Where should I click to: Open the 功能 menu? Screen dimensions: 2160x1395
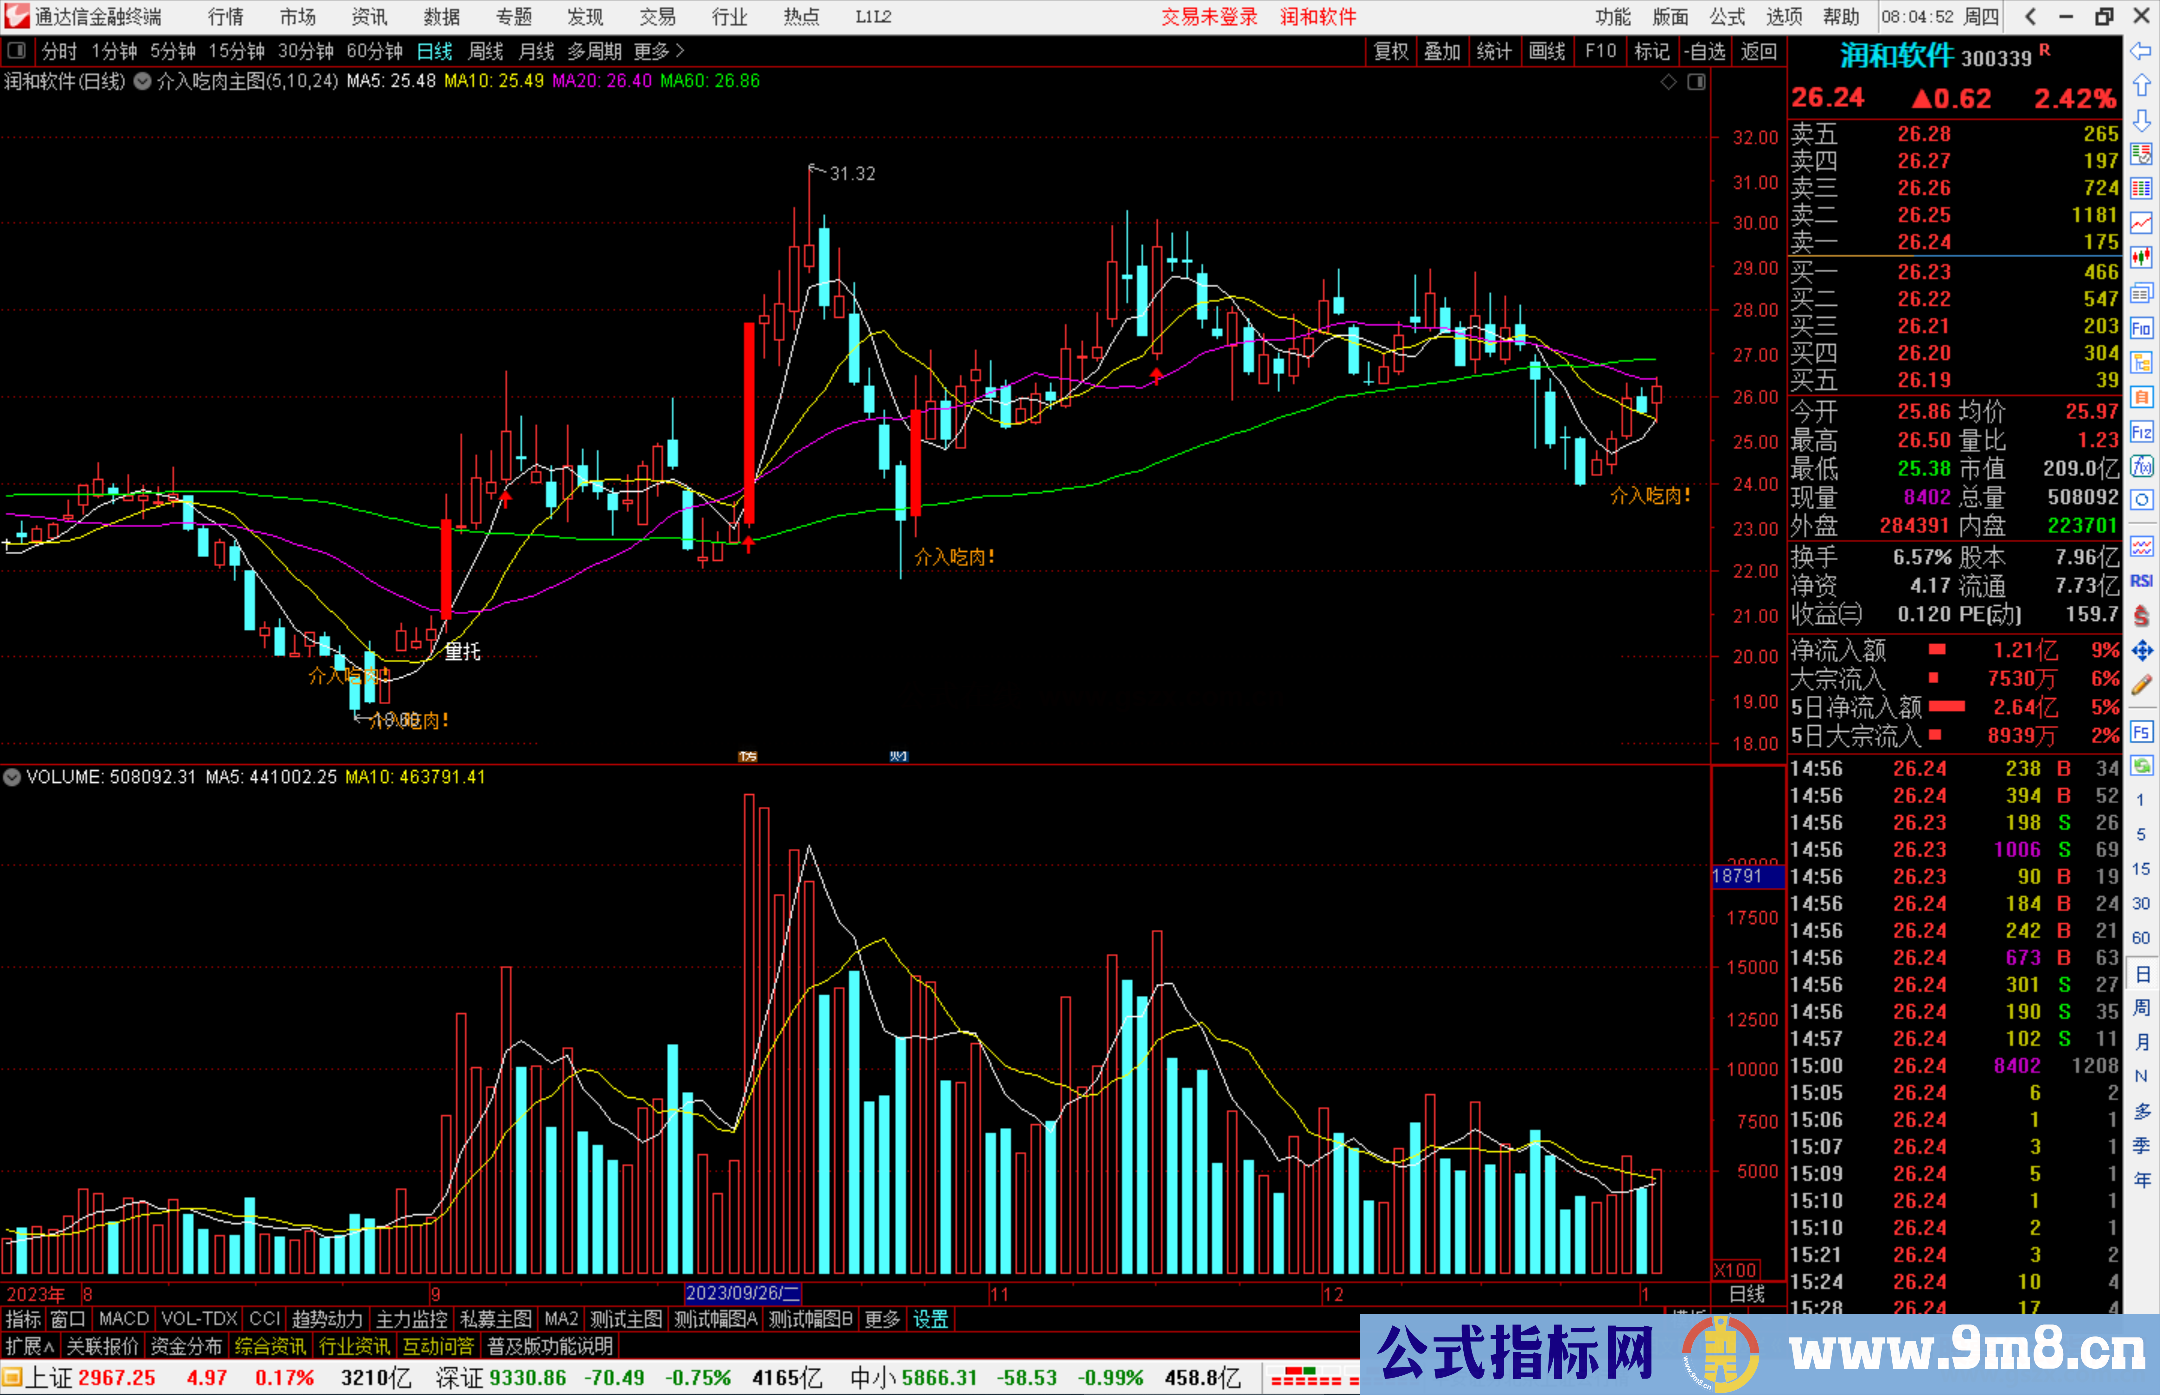click(1613, 17)
